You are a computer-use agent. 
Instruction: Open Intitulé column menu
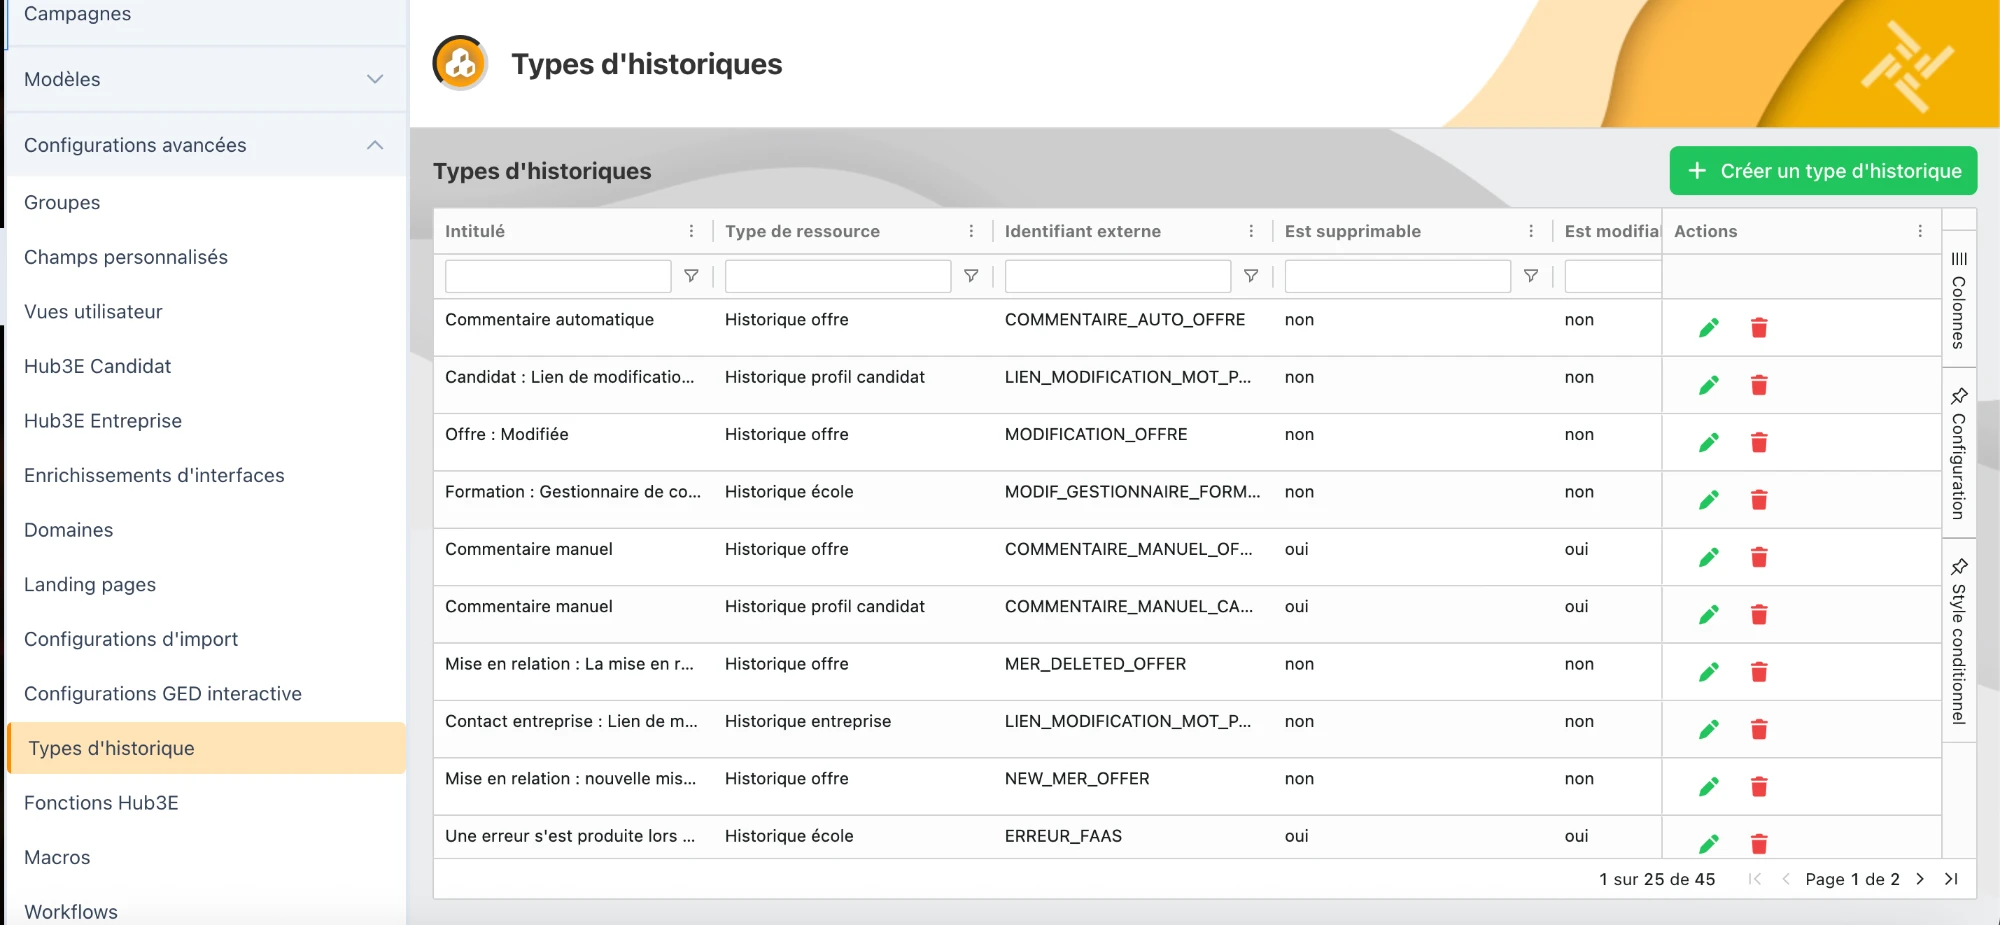[x=691, y=231]
